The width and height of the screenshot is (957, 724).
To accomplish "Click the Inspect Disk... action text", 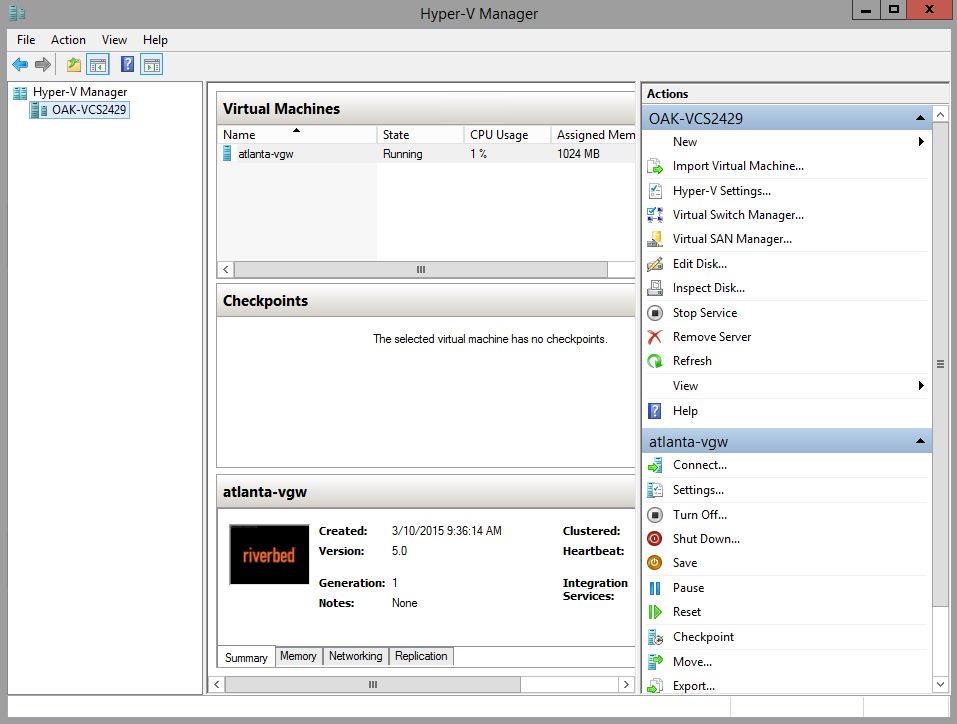I will point(709,288).
